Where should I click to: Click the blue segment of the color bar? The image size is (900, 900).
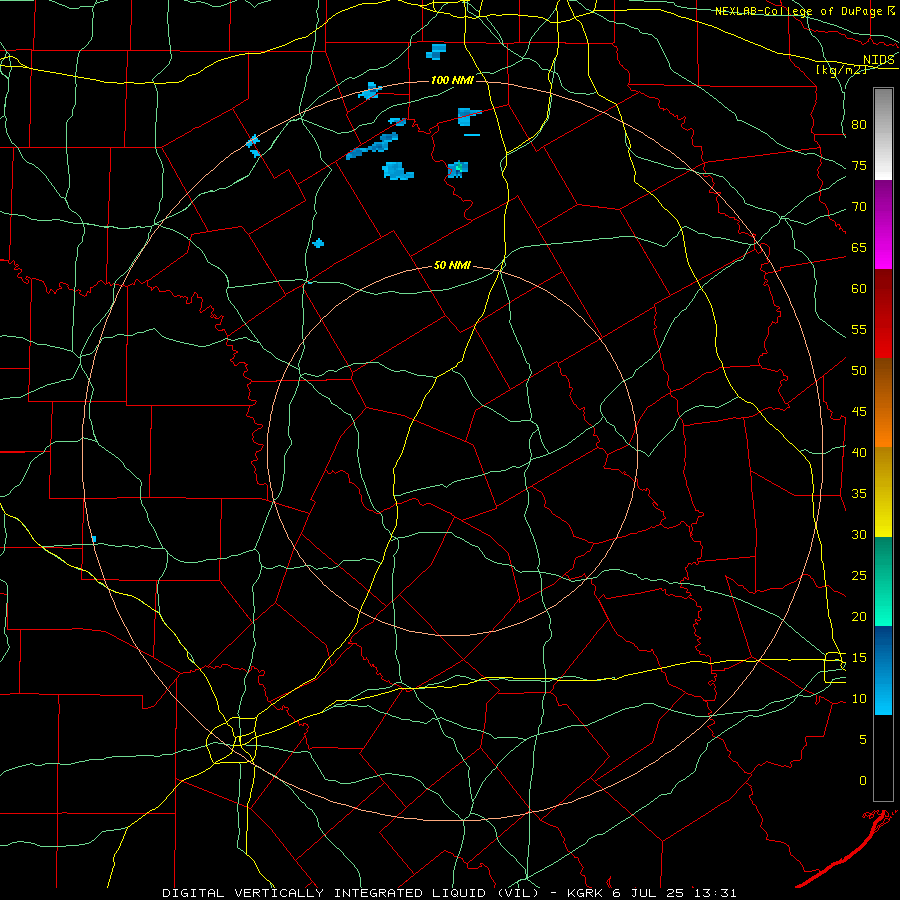(883, 670)
